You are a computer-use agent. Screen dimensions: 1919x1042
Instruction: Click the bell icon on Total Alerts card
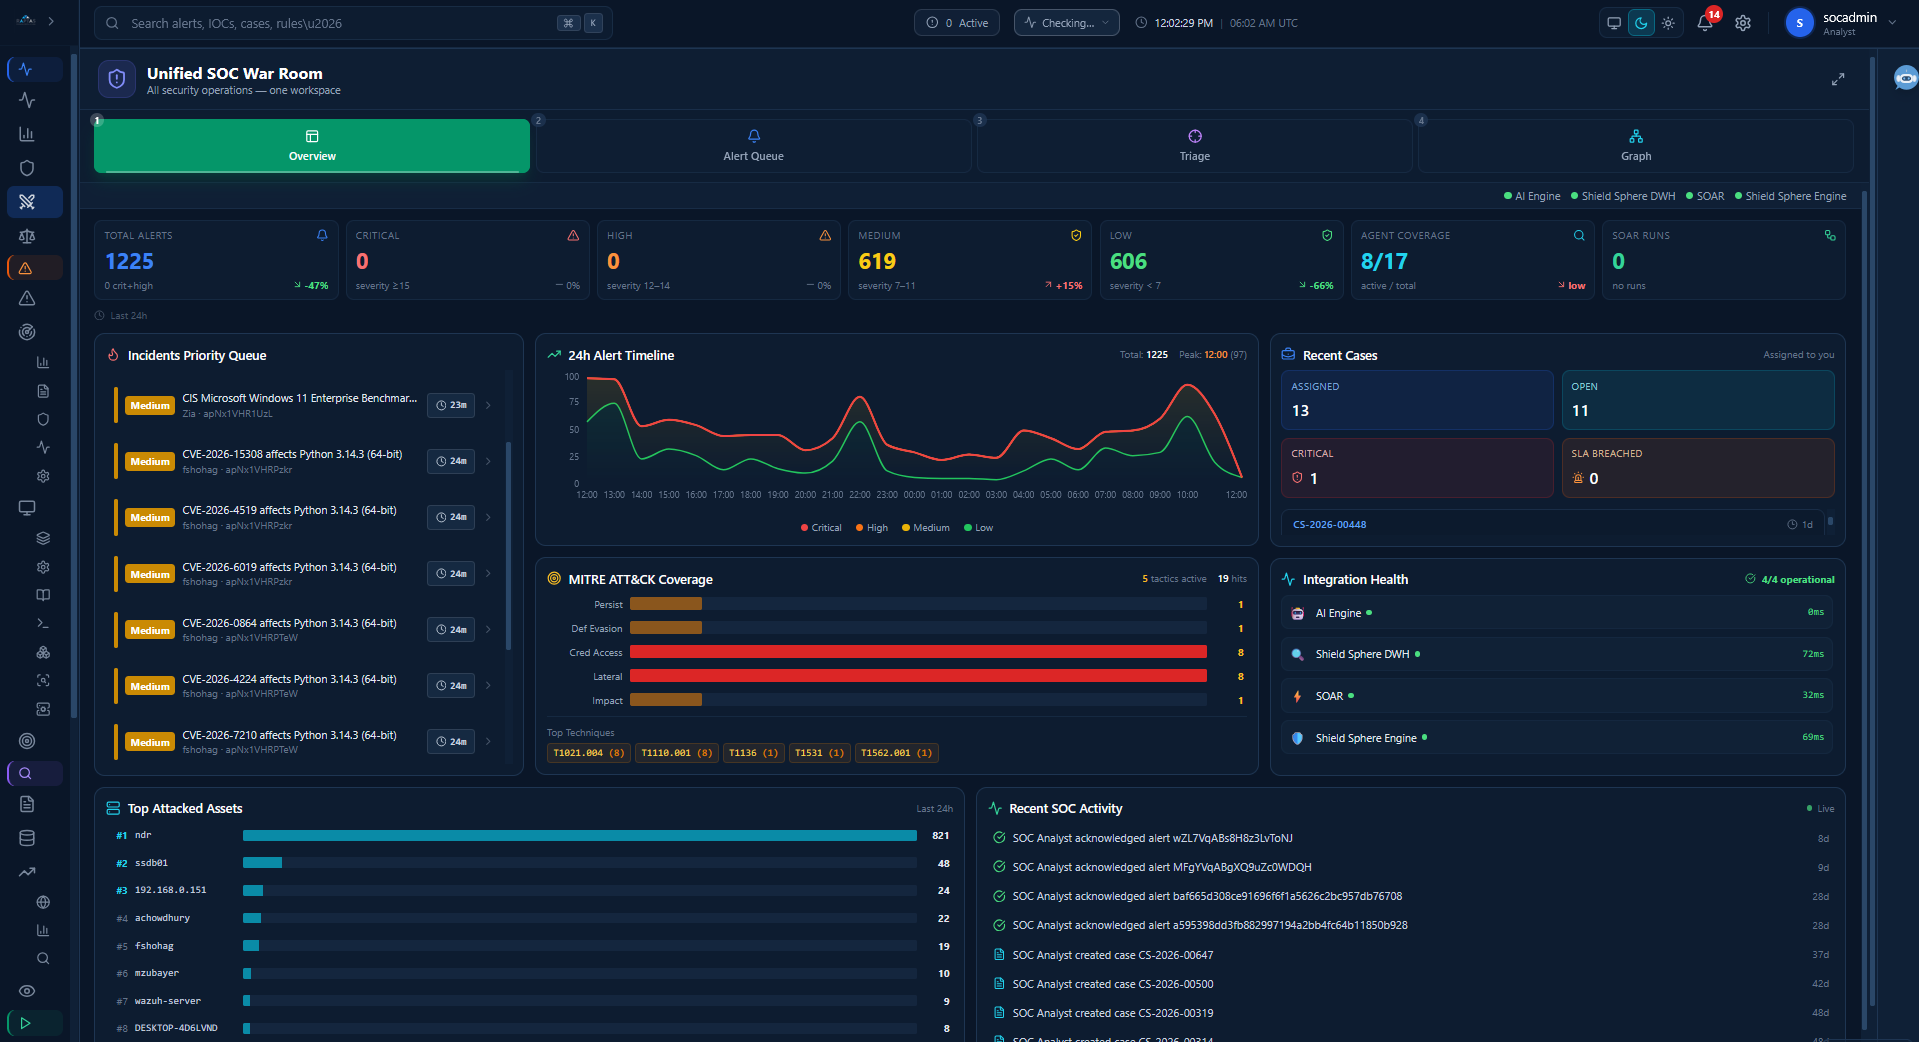[322, 236]
